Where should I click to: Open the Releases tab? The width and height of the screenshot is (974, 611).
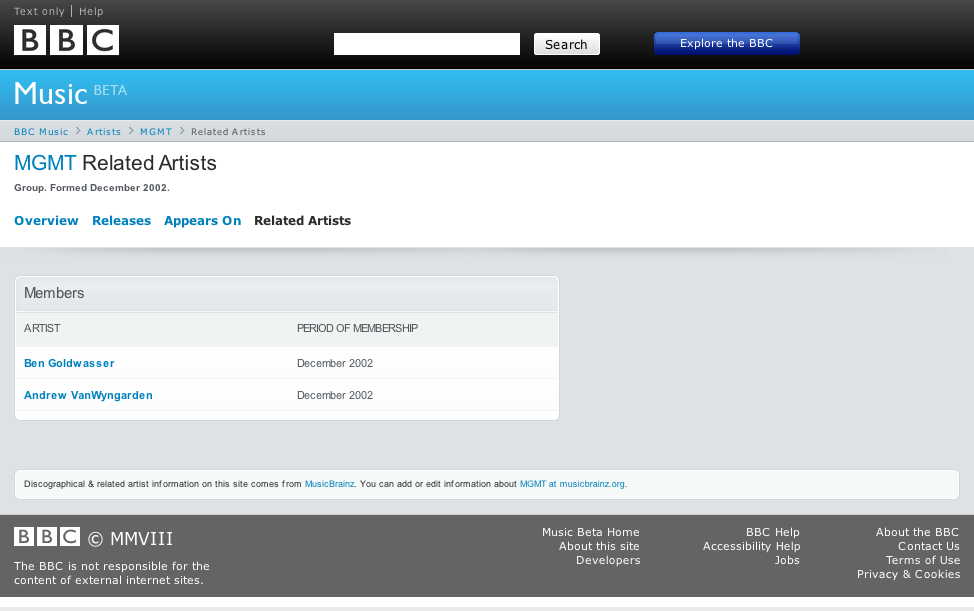[122, 220]
